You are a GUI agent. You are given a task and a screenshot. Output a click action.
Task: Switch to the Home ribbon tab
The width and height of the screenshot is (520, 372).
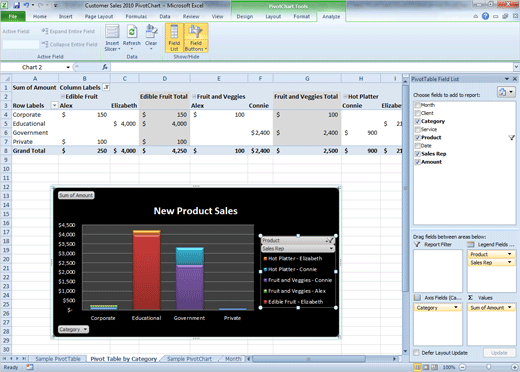40,16
